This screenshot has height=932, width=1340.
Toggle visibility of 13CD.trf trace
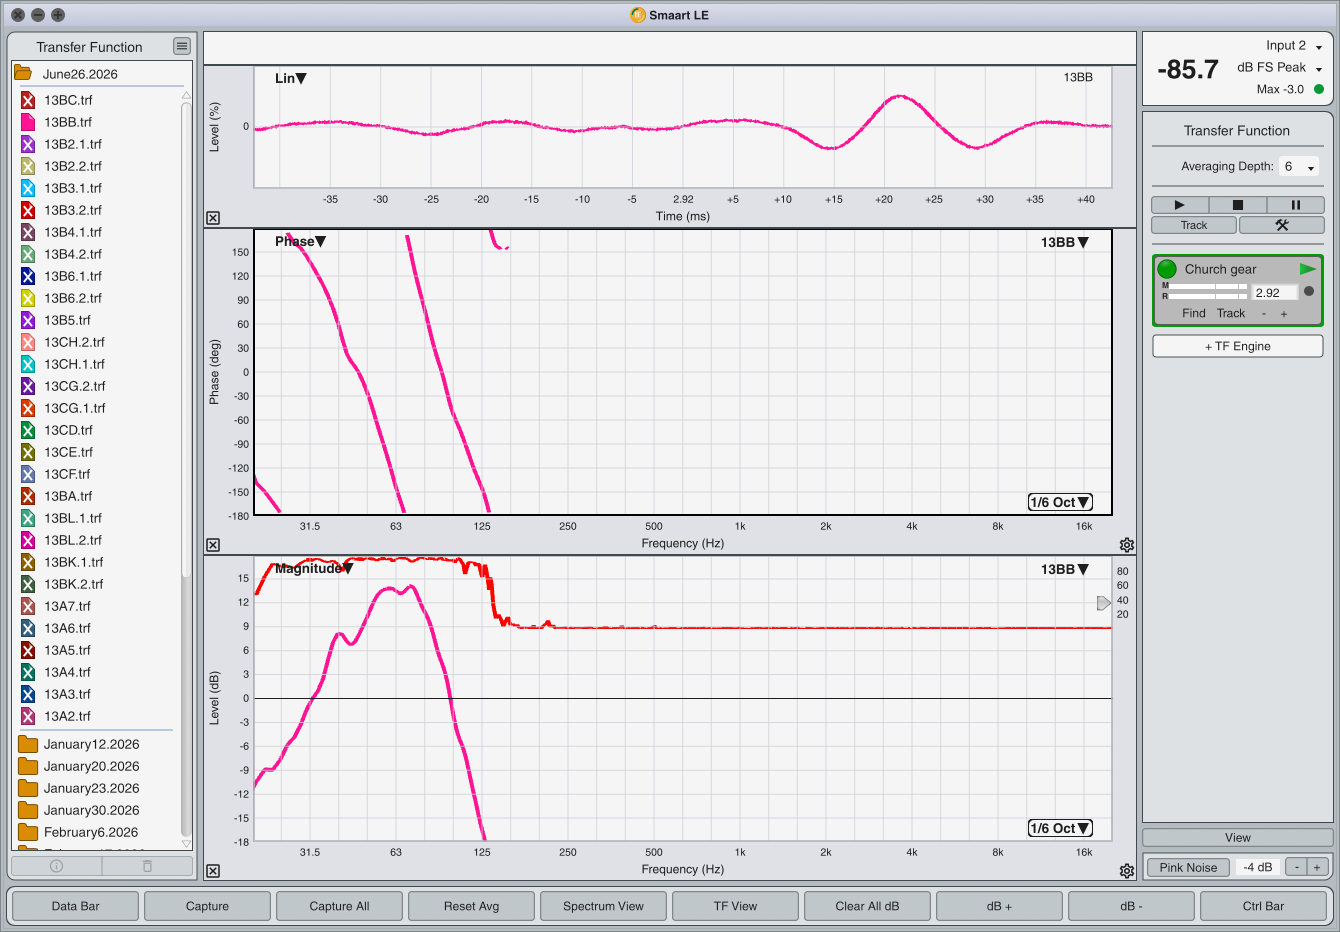[x=28, y=430]
